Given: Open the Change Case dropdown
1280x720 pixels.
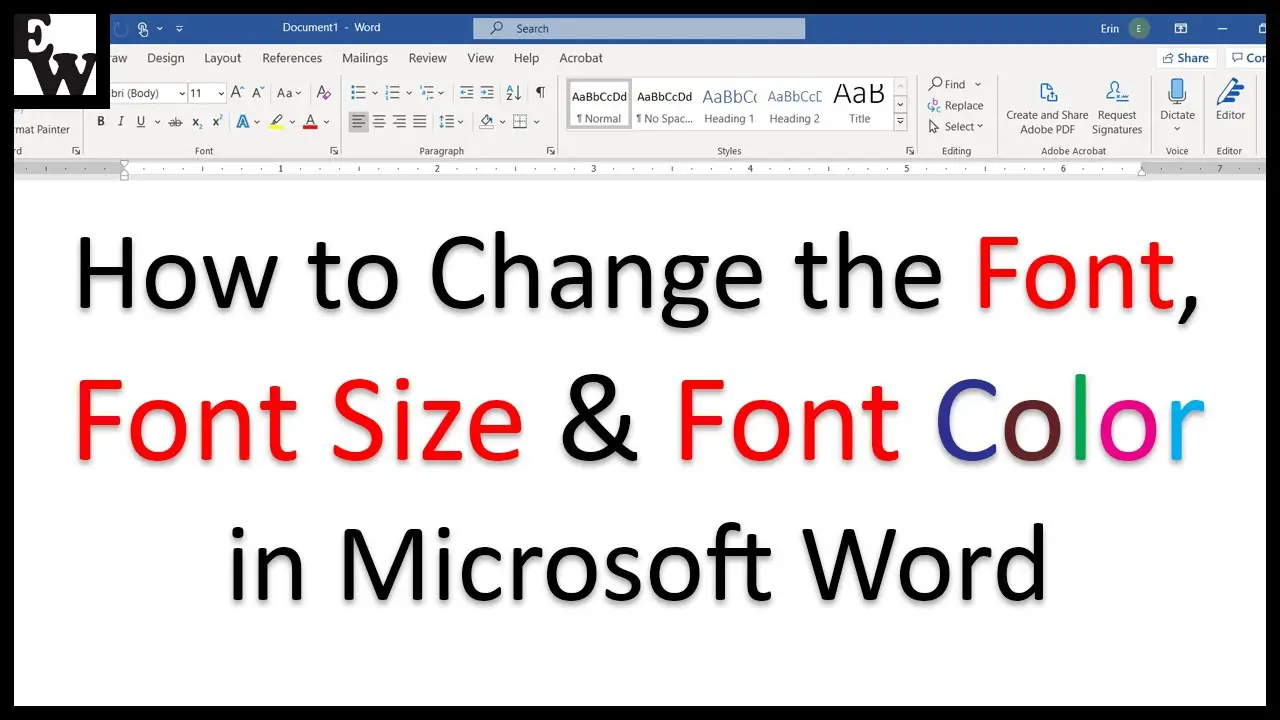Looking at the screenshot, I should pyautogui.click(x=289, y=93).
